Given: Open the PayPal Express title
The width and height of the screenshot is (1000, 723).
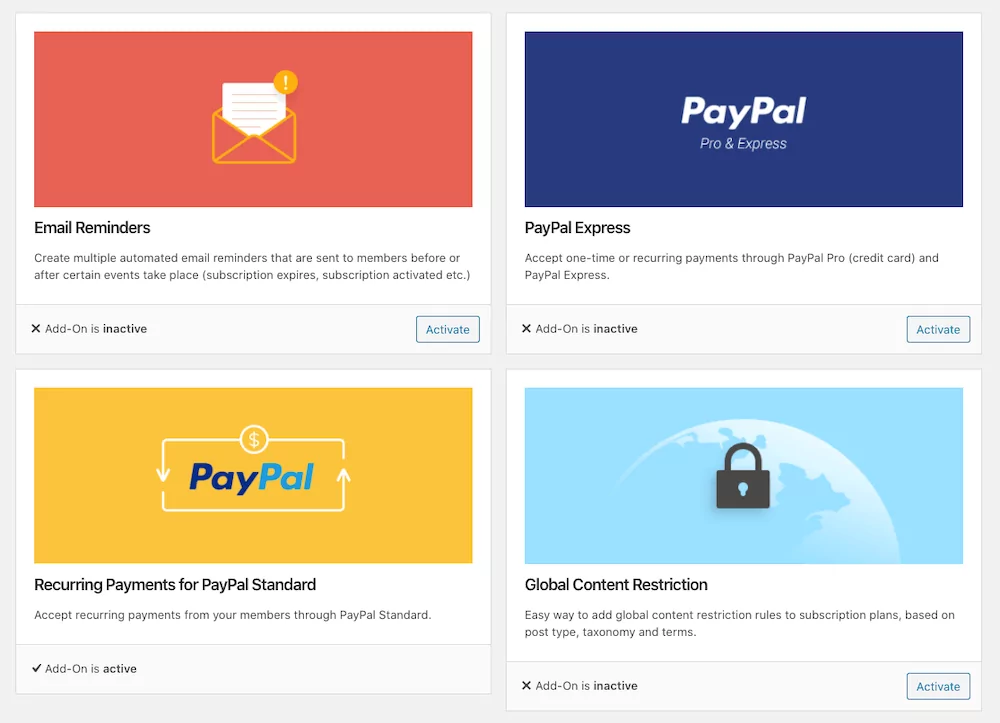Looking at the screenshot, I should [x=577, y=228].
